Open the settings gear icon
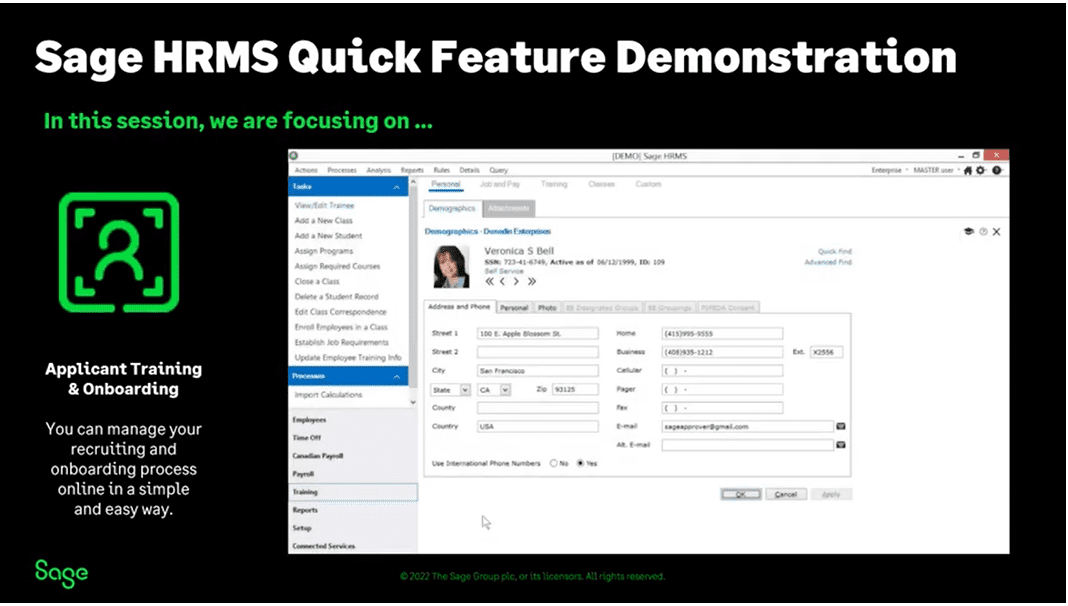The width and height of the screenshot is (1068, 606). [x=980, y=171]
